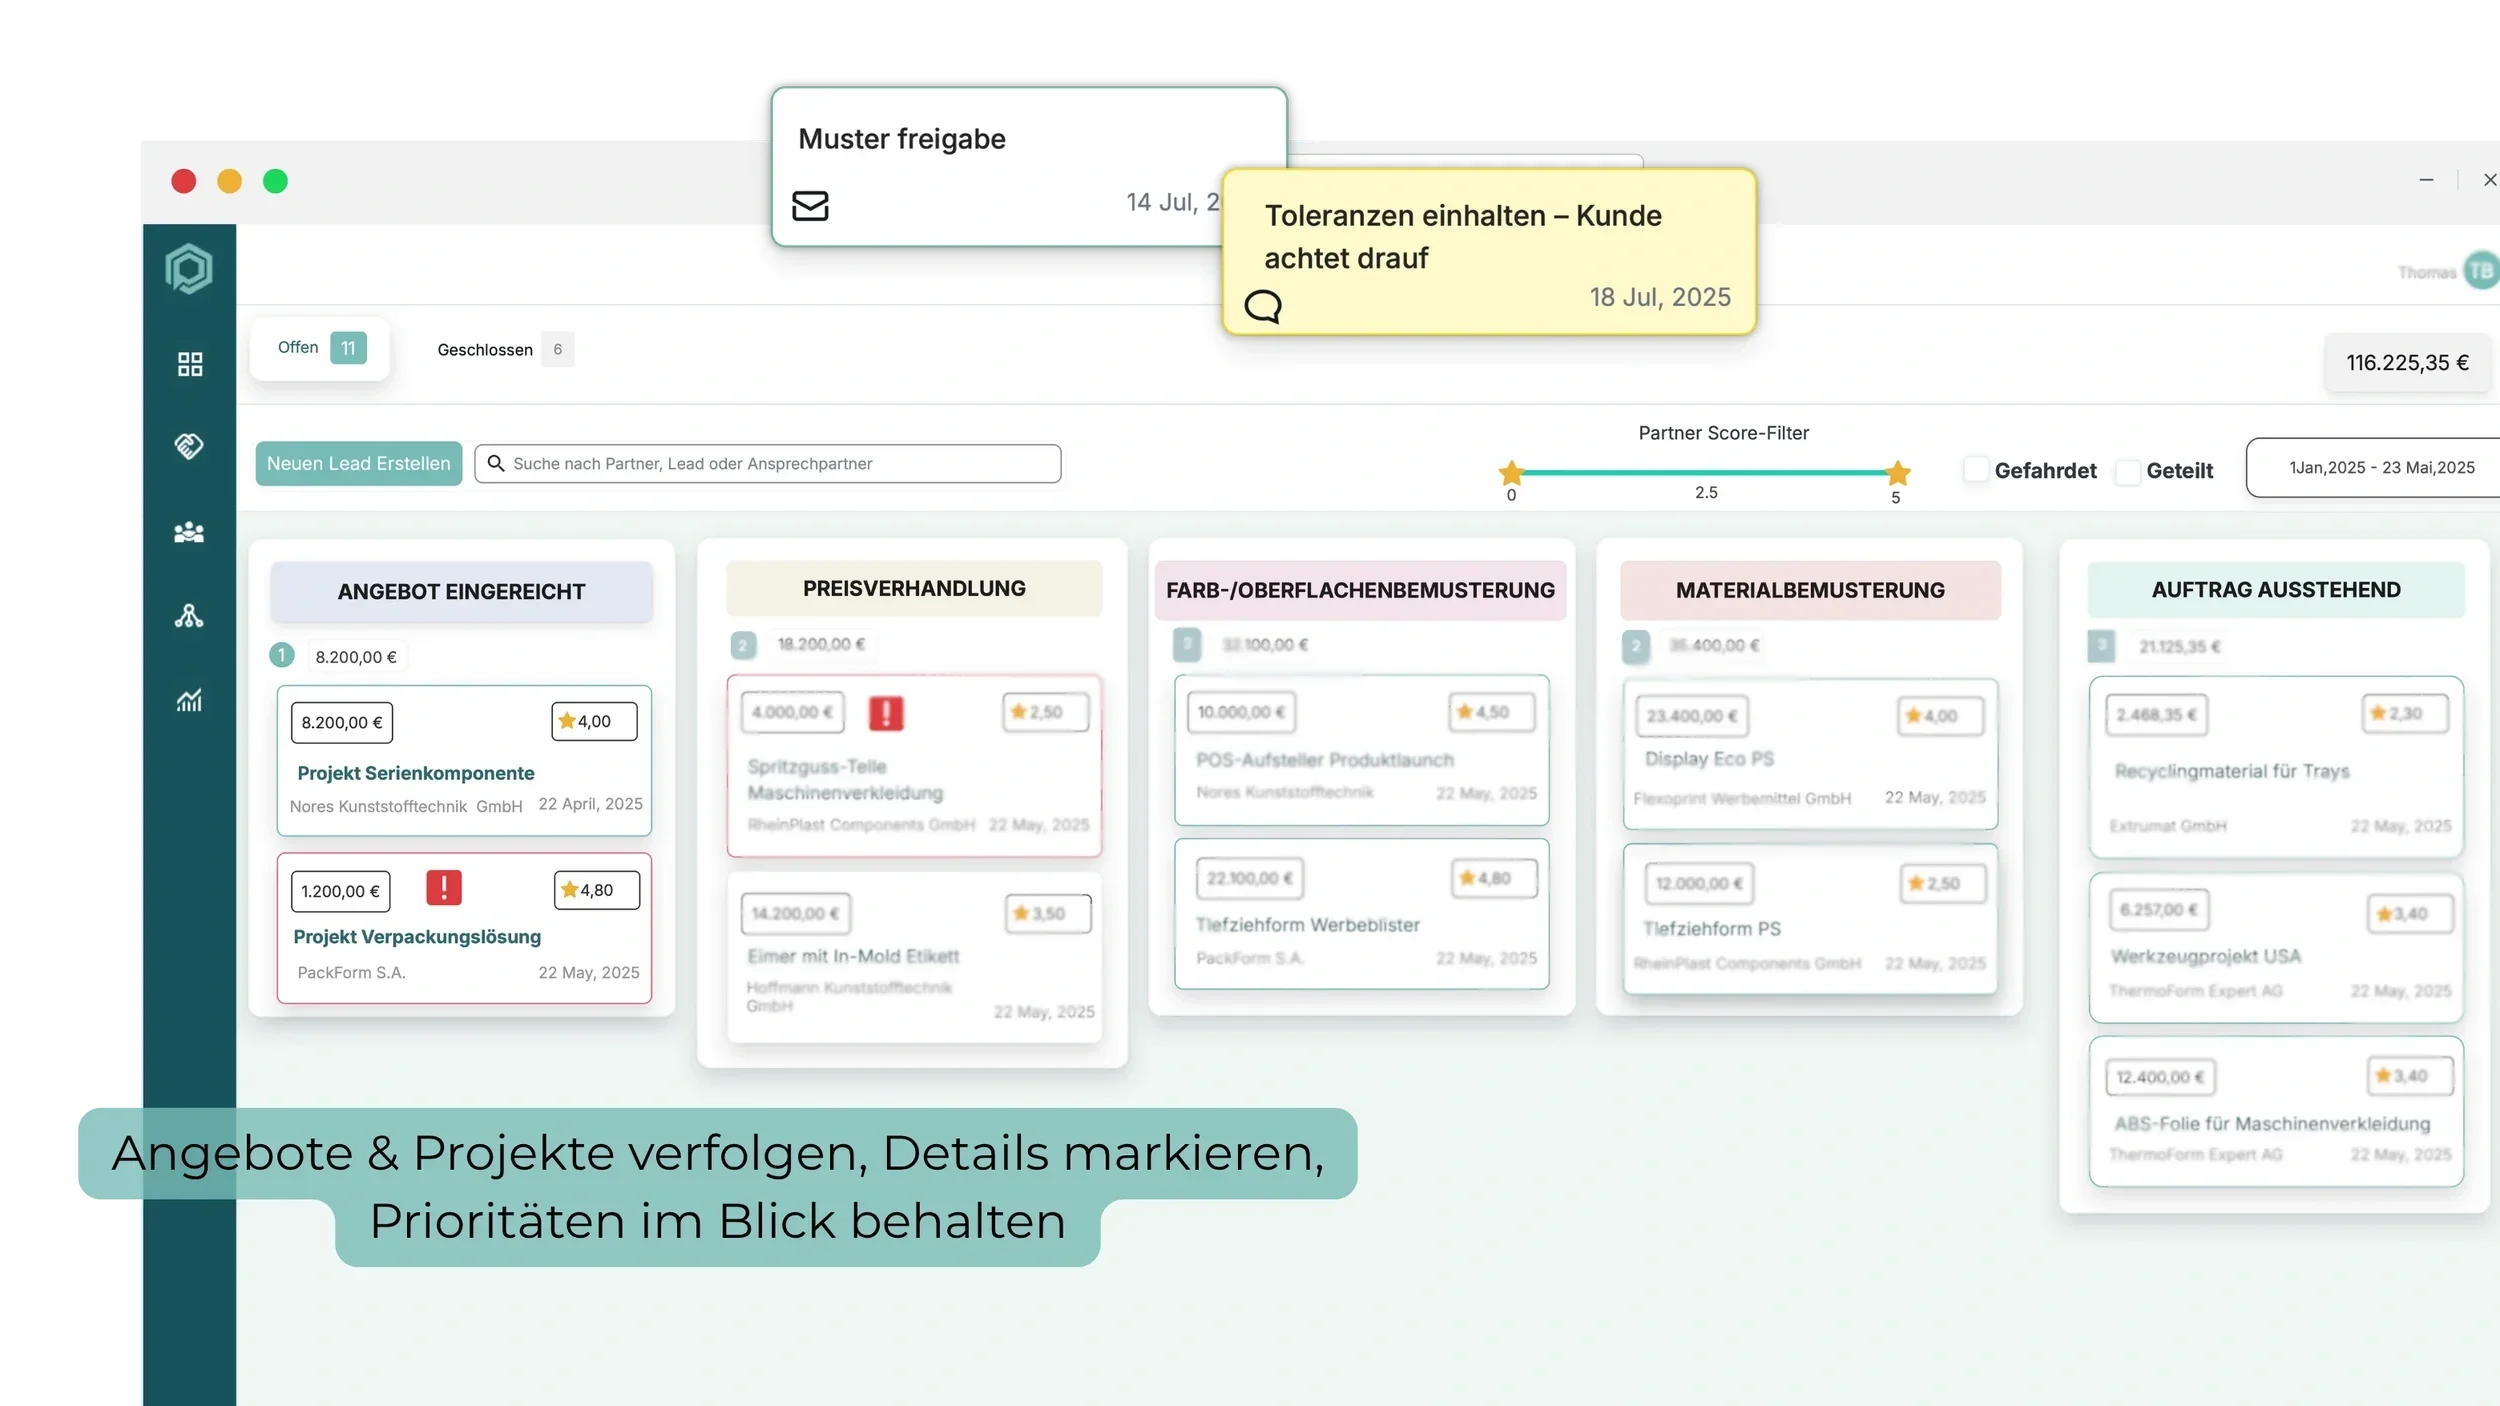2500x1406 pixels.
Task: Click the Neuen Lead Erstellen button
Action: tap(359, 464)
